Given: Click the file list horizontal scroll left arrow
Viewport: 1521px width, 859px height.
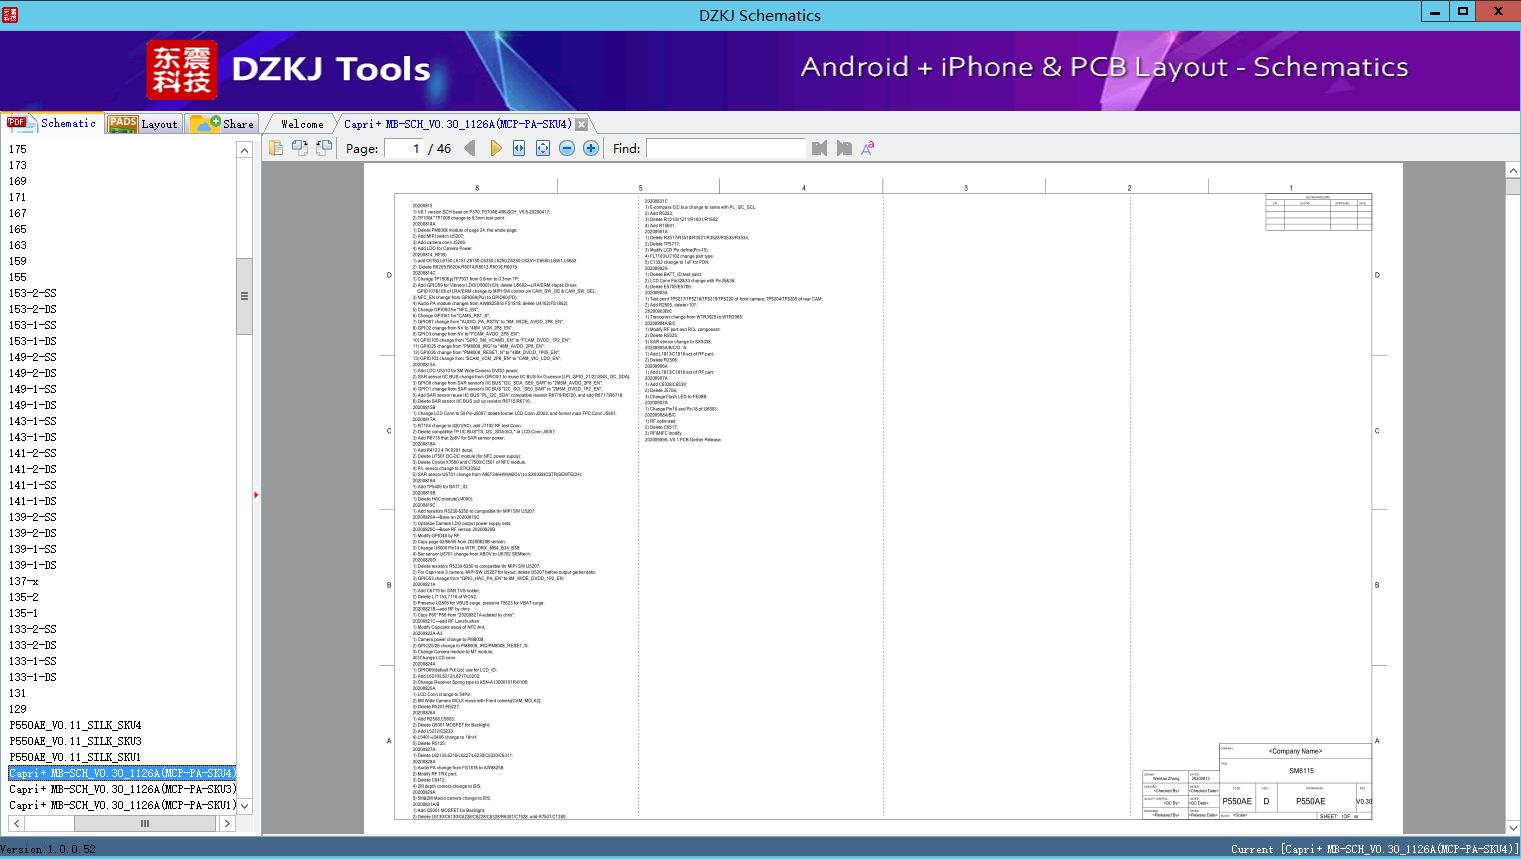Looking at the screenshot, I should [x=15, y=823].
